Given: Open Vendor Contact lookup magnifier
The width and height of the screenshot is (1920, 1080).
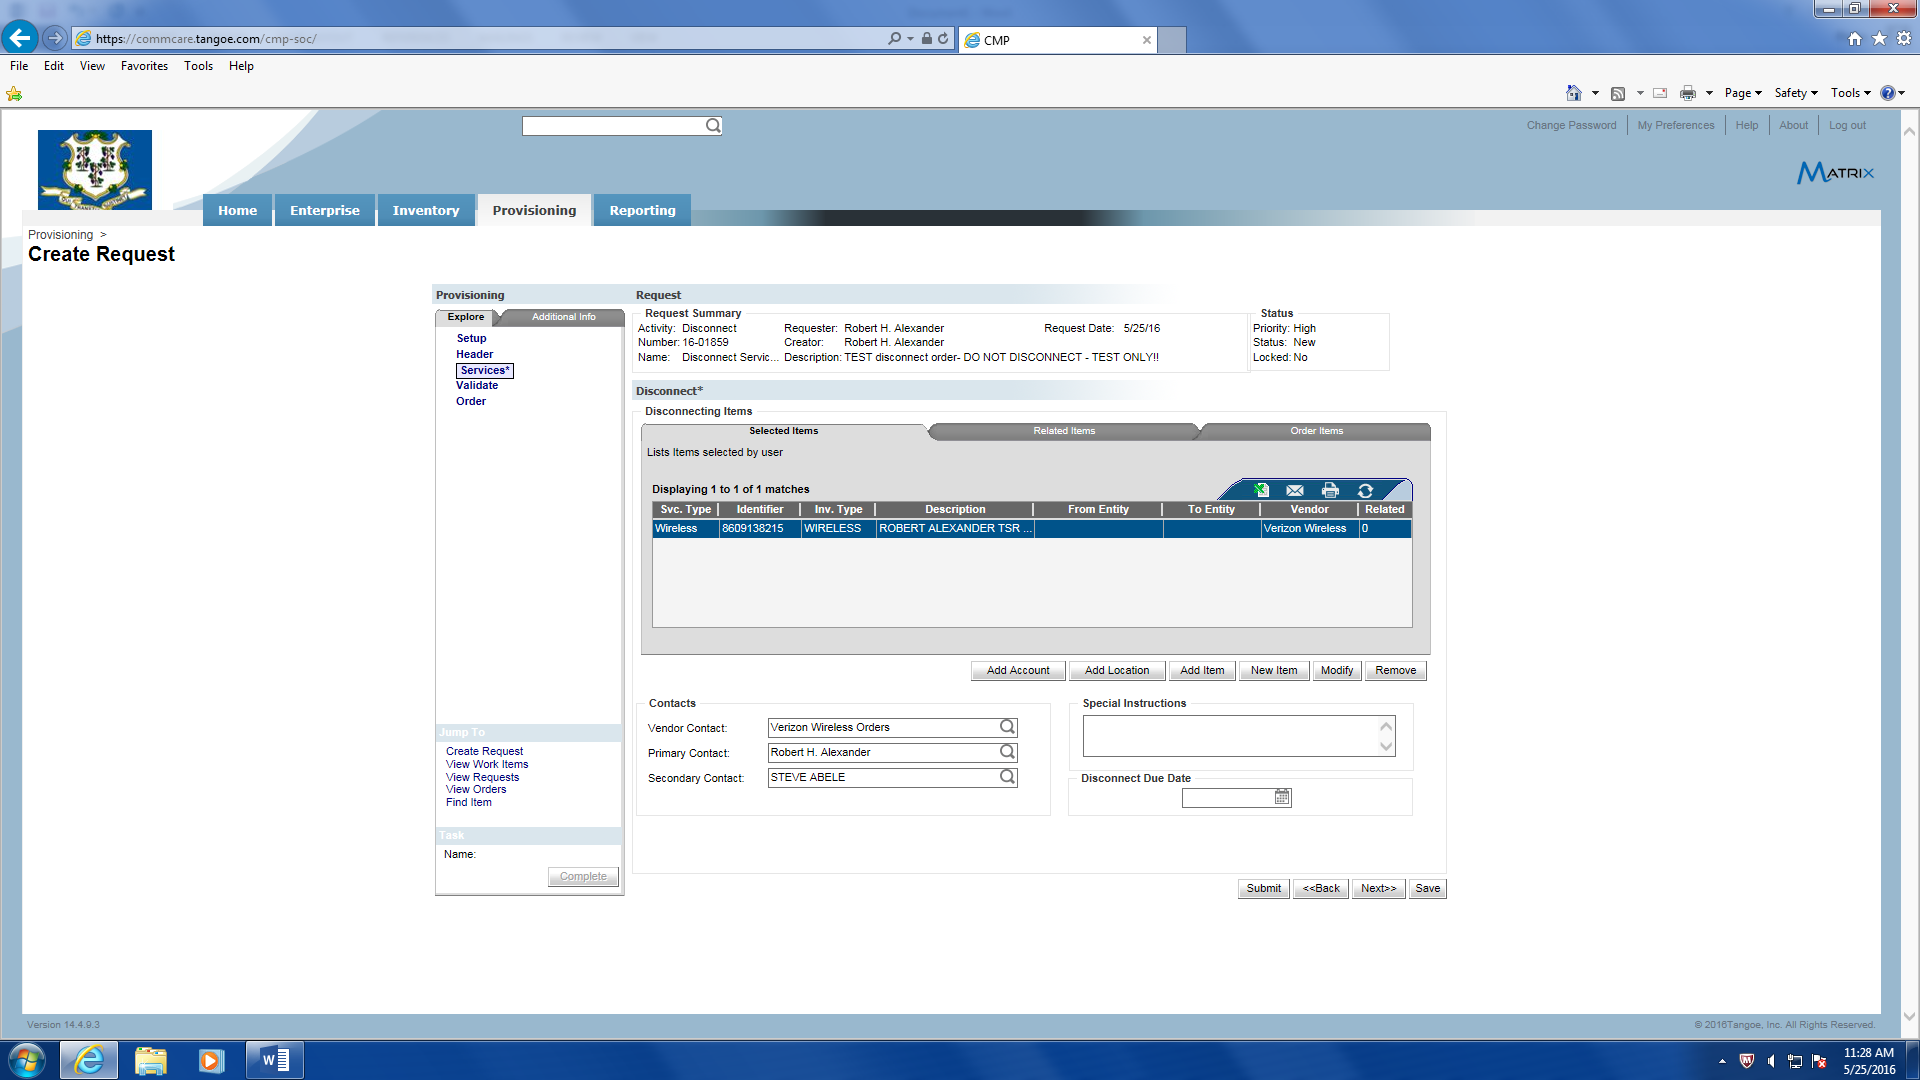Looking at the screenshot, I should tap(1007, 727).
